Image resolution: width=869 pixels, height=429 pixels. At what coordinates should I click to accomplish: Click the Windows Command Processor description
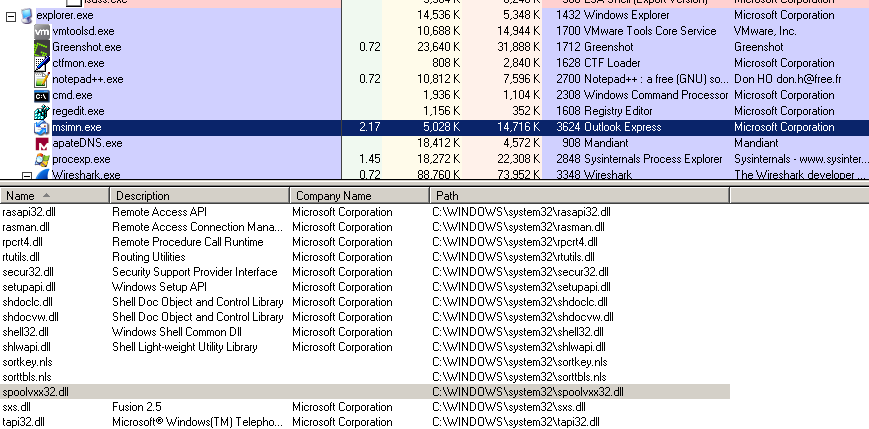pyautogui.click(x=656, y=95)
